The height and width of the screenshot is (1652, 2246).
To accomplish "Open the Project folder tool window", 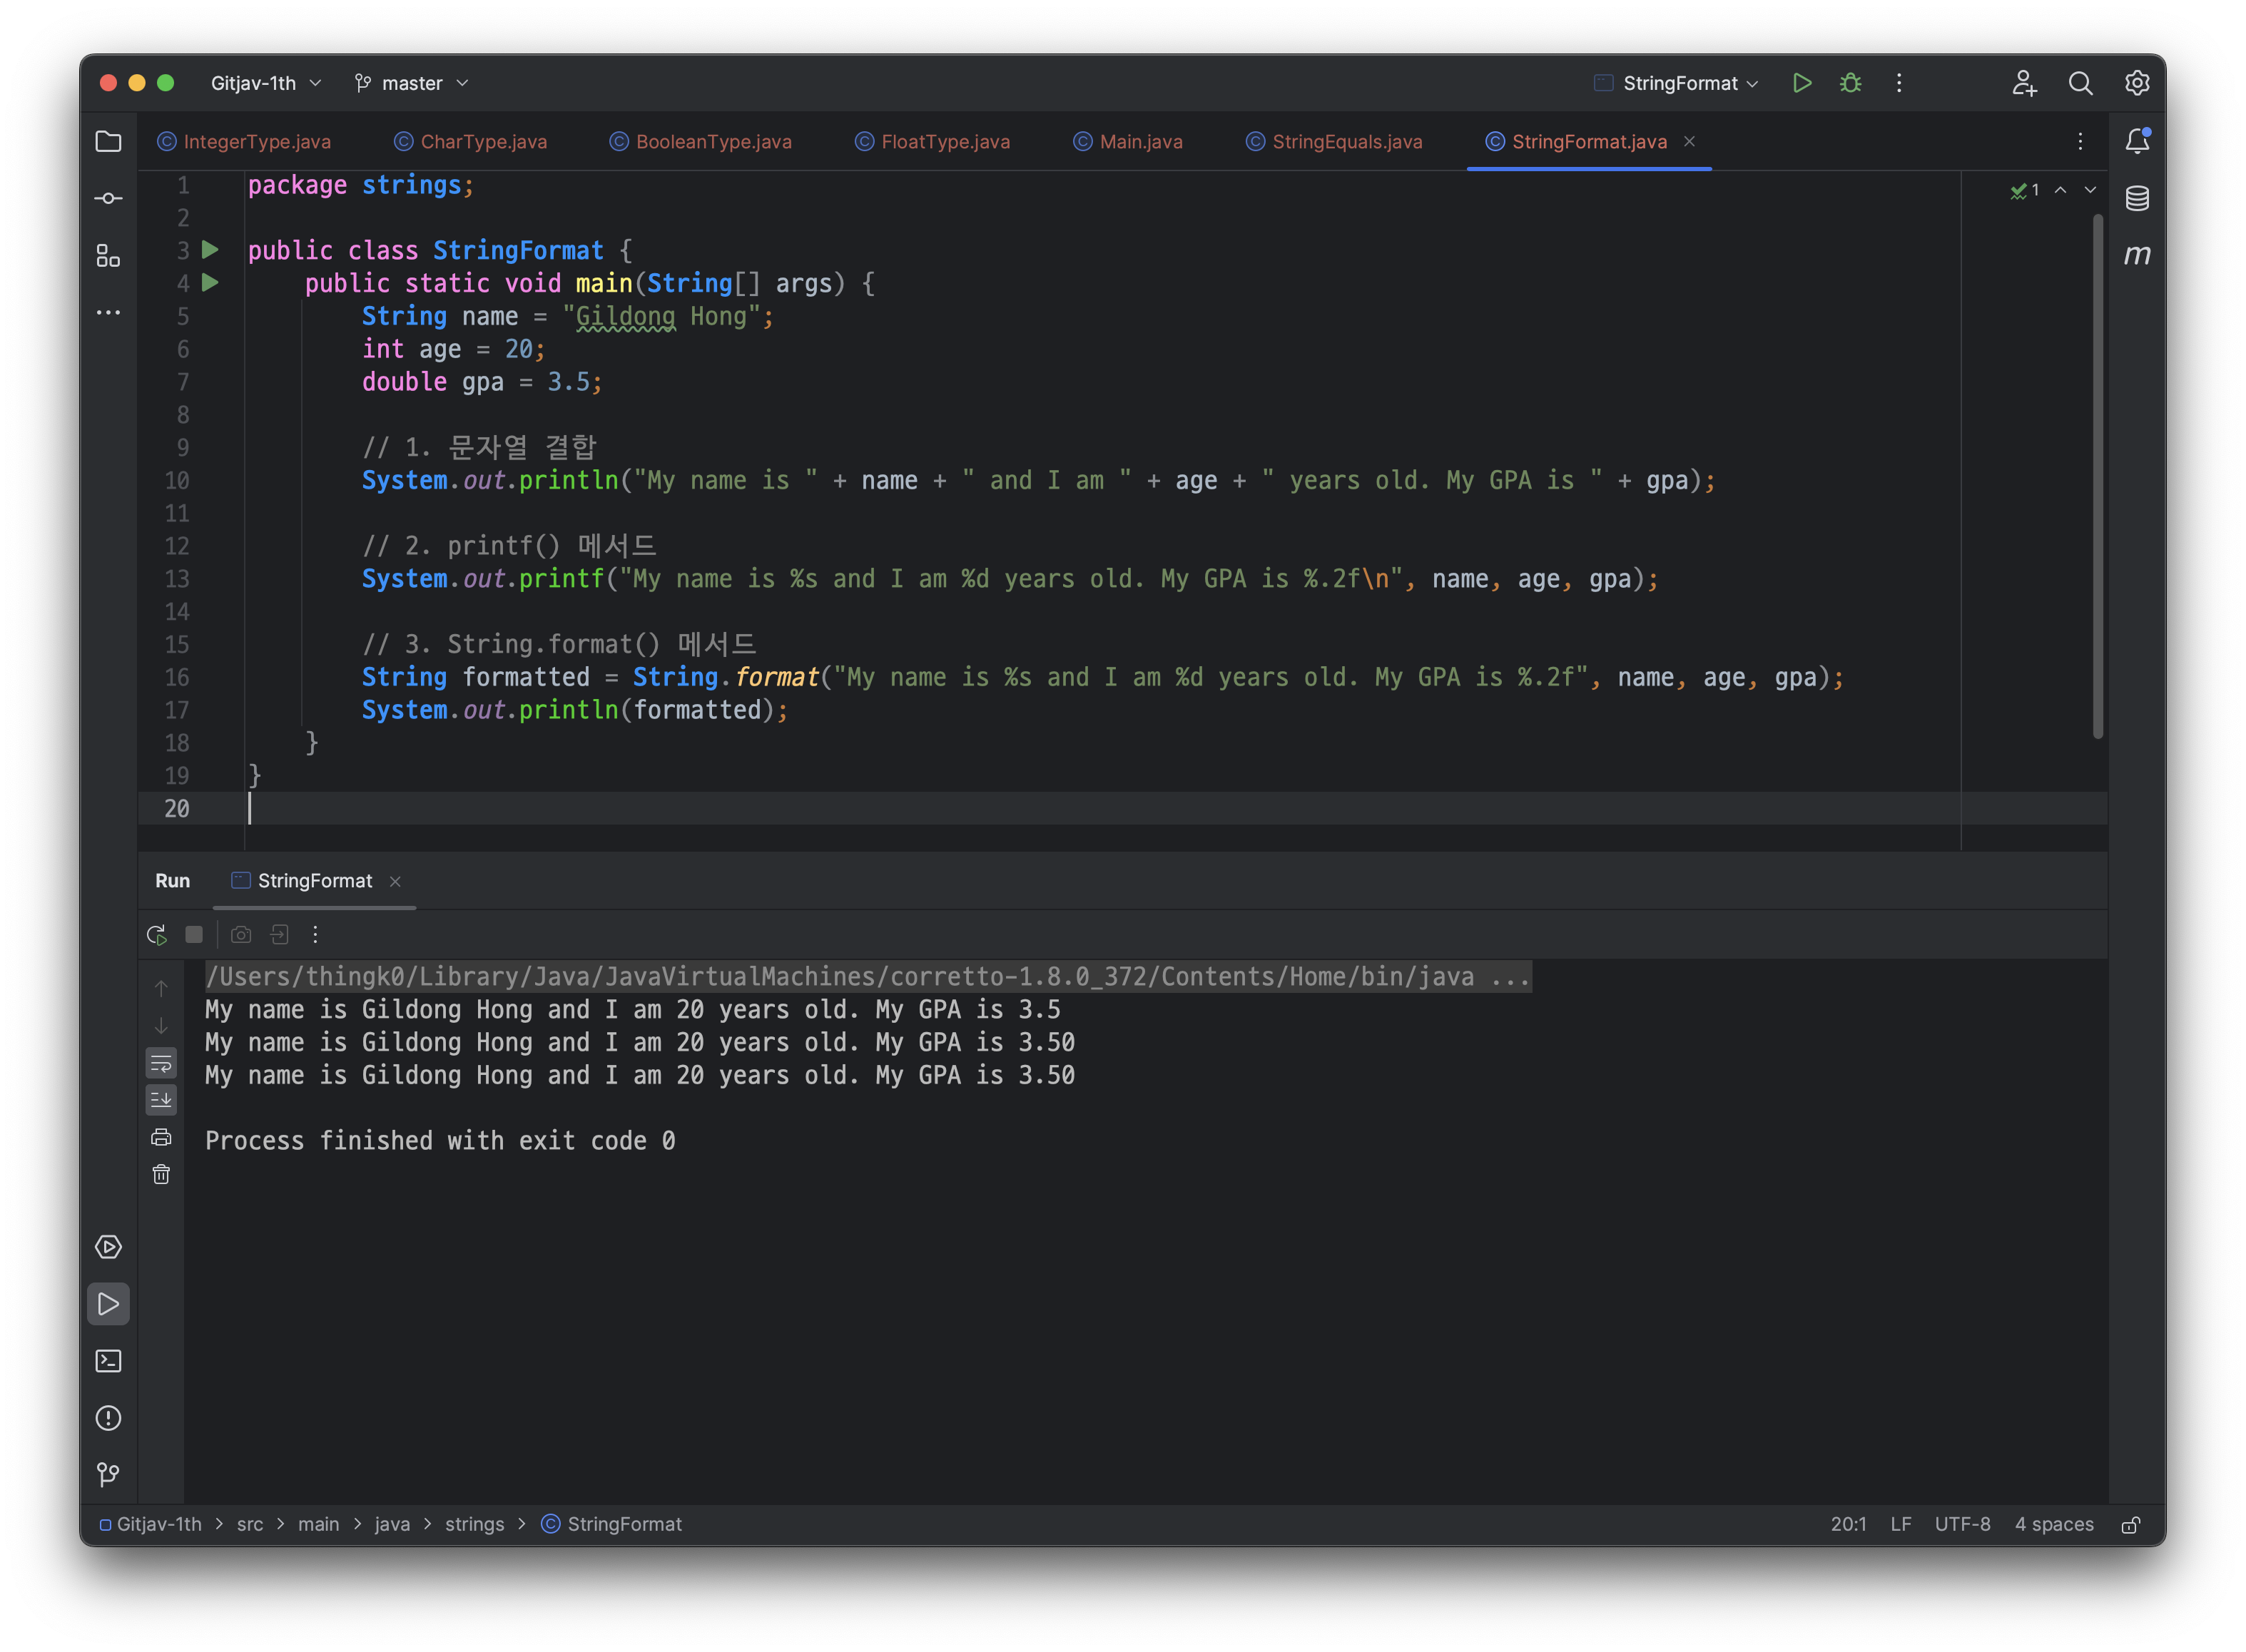I will [108, 141].
